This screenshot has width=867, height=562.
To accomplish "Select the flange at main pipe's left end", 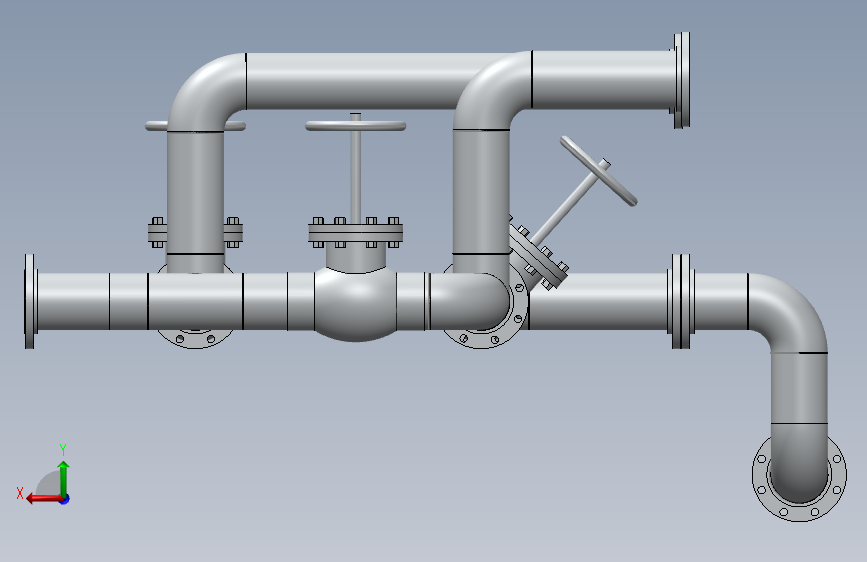I will coord(31,301).
